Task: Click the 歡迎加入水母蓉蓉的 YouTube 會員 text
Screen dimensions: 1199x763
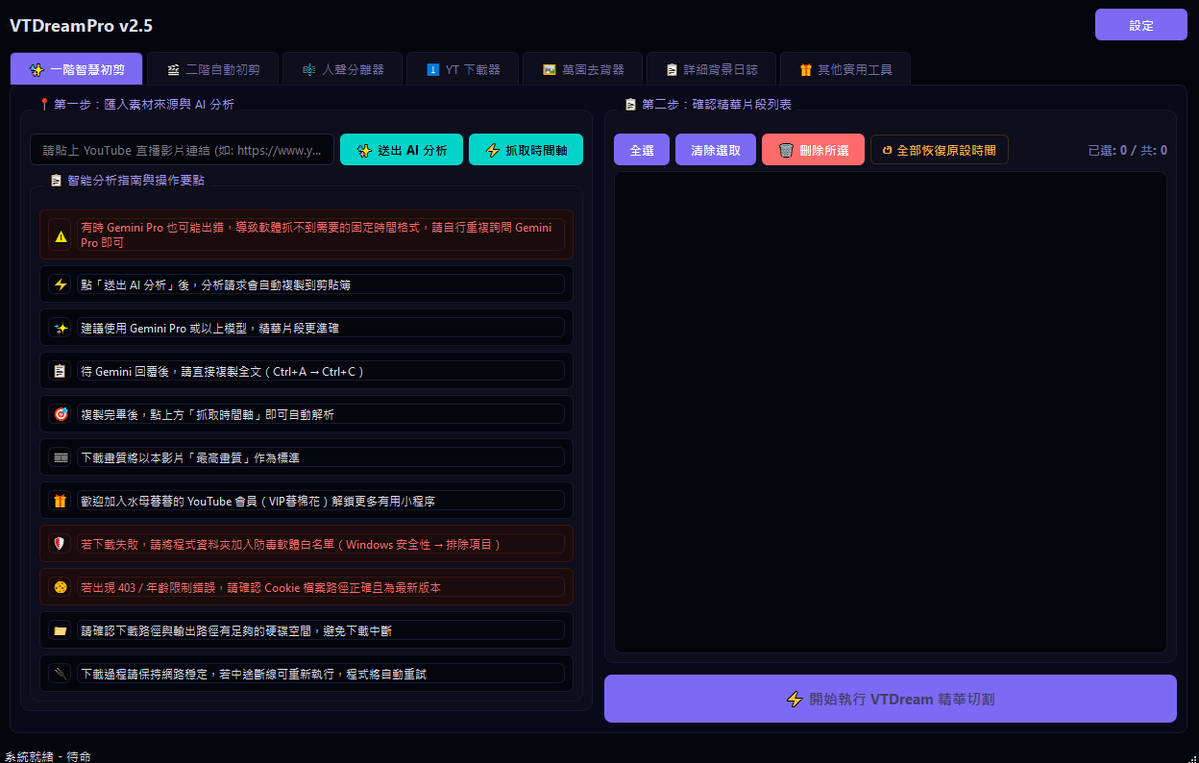Action: pyautogui.click(x=258, y=501)
